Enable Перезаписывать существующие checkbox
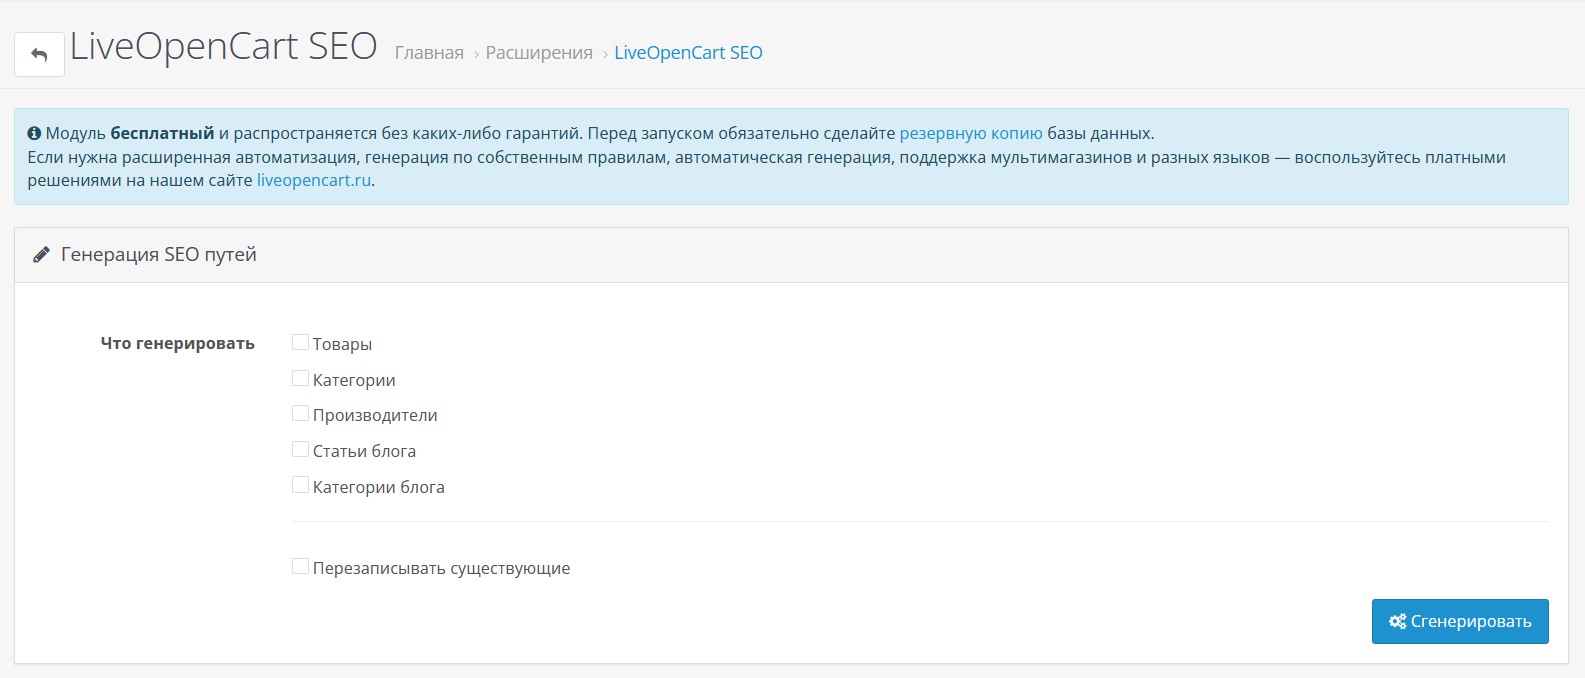 (300, 566)
